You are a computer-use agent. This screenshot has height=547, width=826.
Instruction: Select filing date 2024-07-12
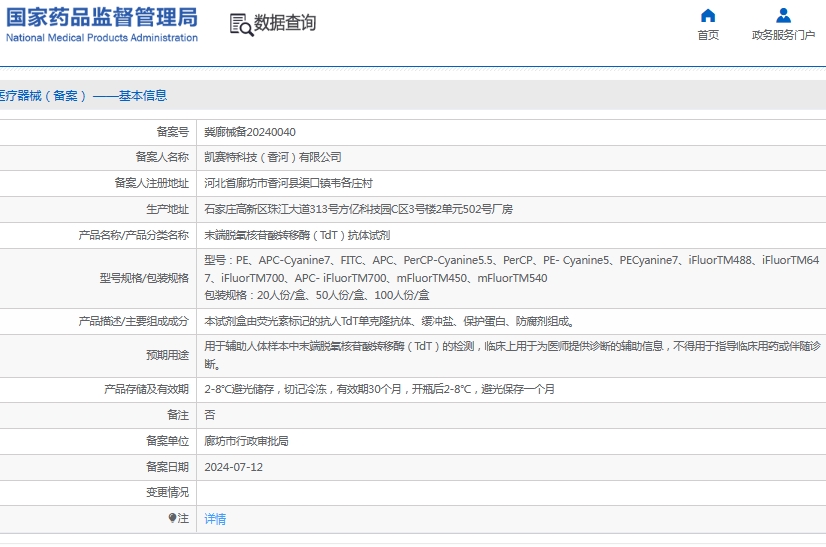233,467
